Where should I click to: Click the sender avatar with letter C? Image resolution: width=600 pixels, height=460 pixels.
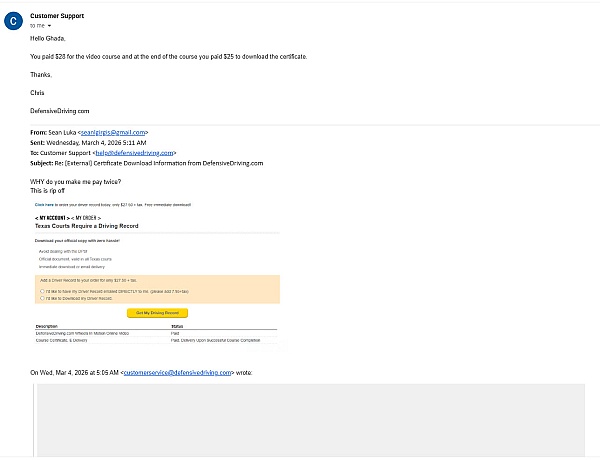[13, 20]
